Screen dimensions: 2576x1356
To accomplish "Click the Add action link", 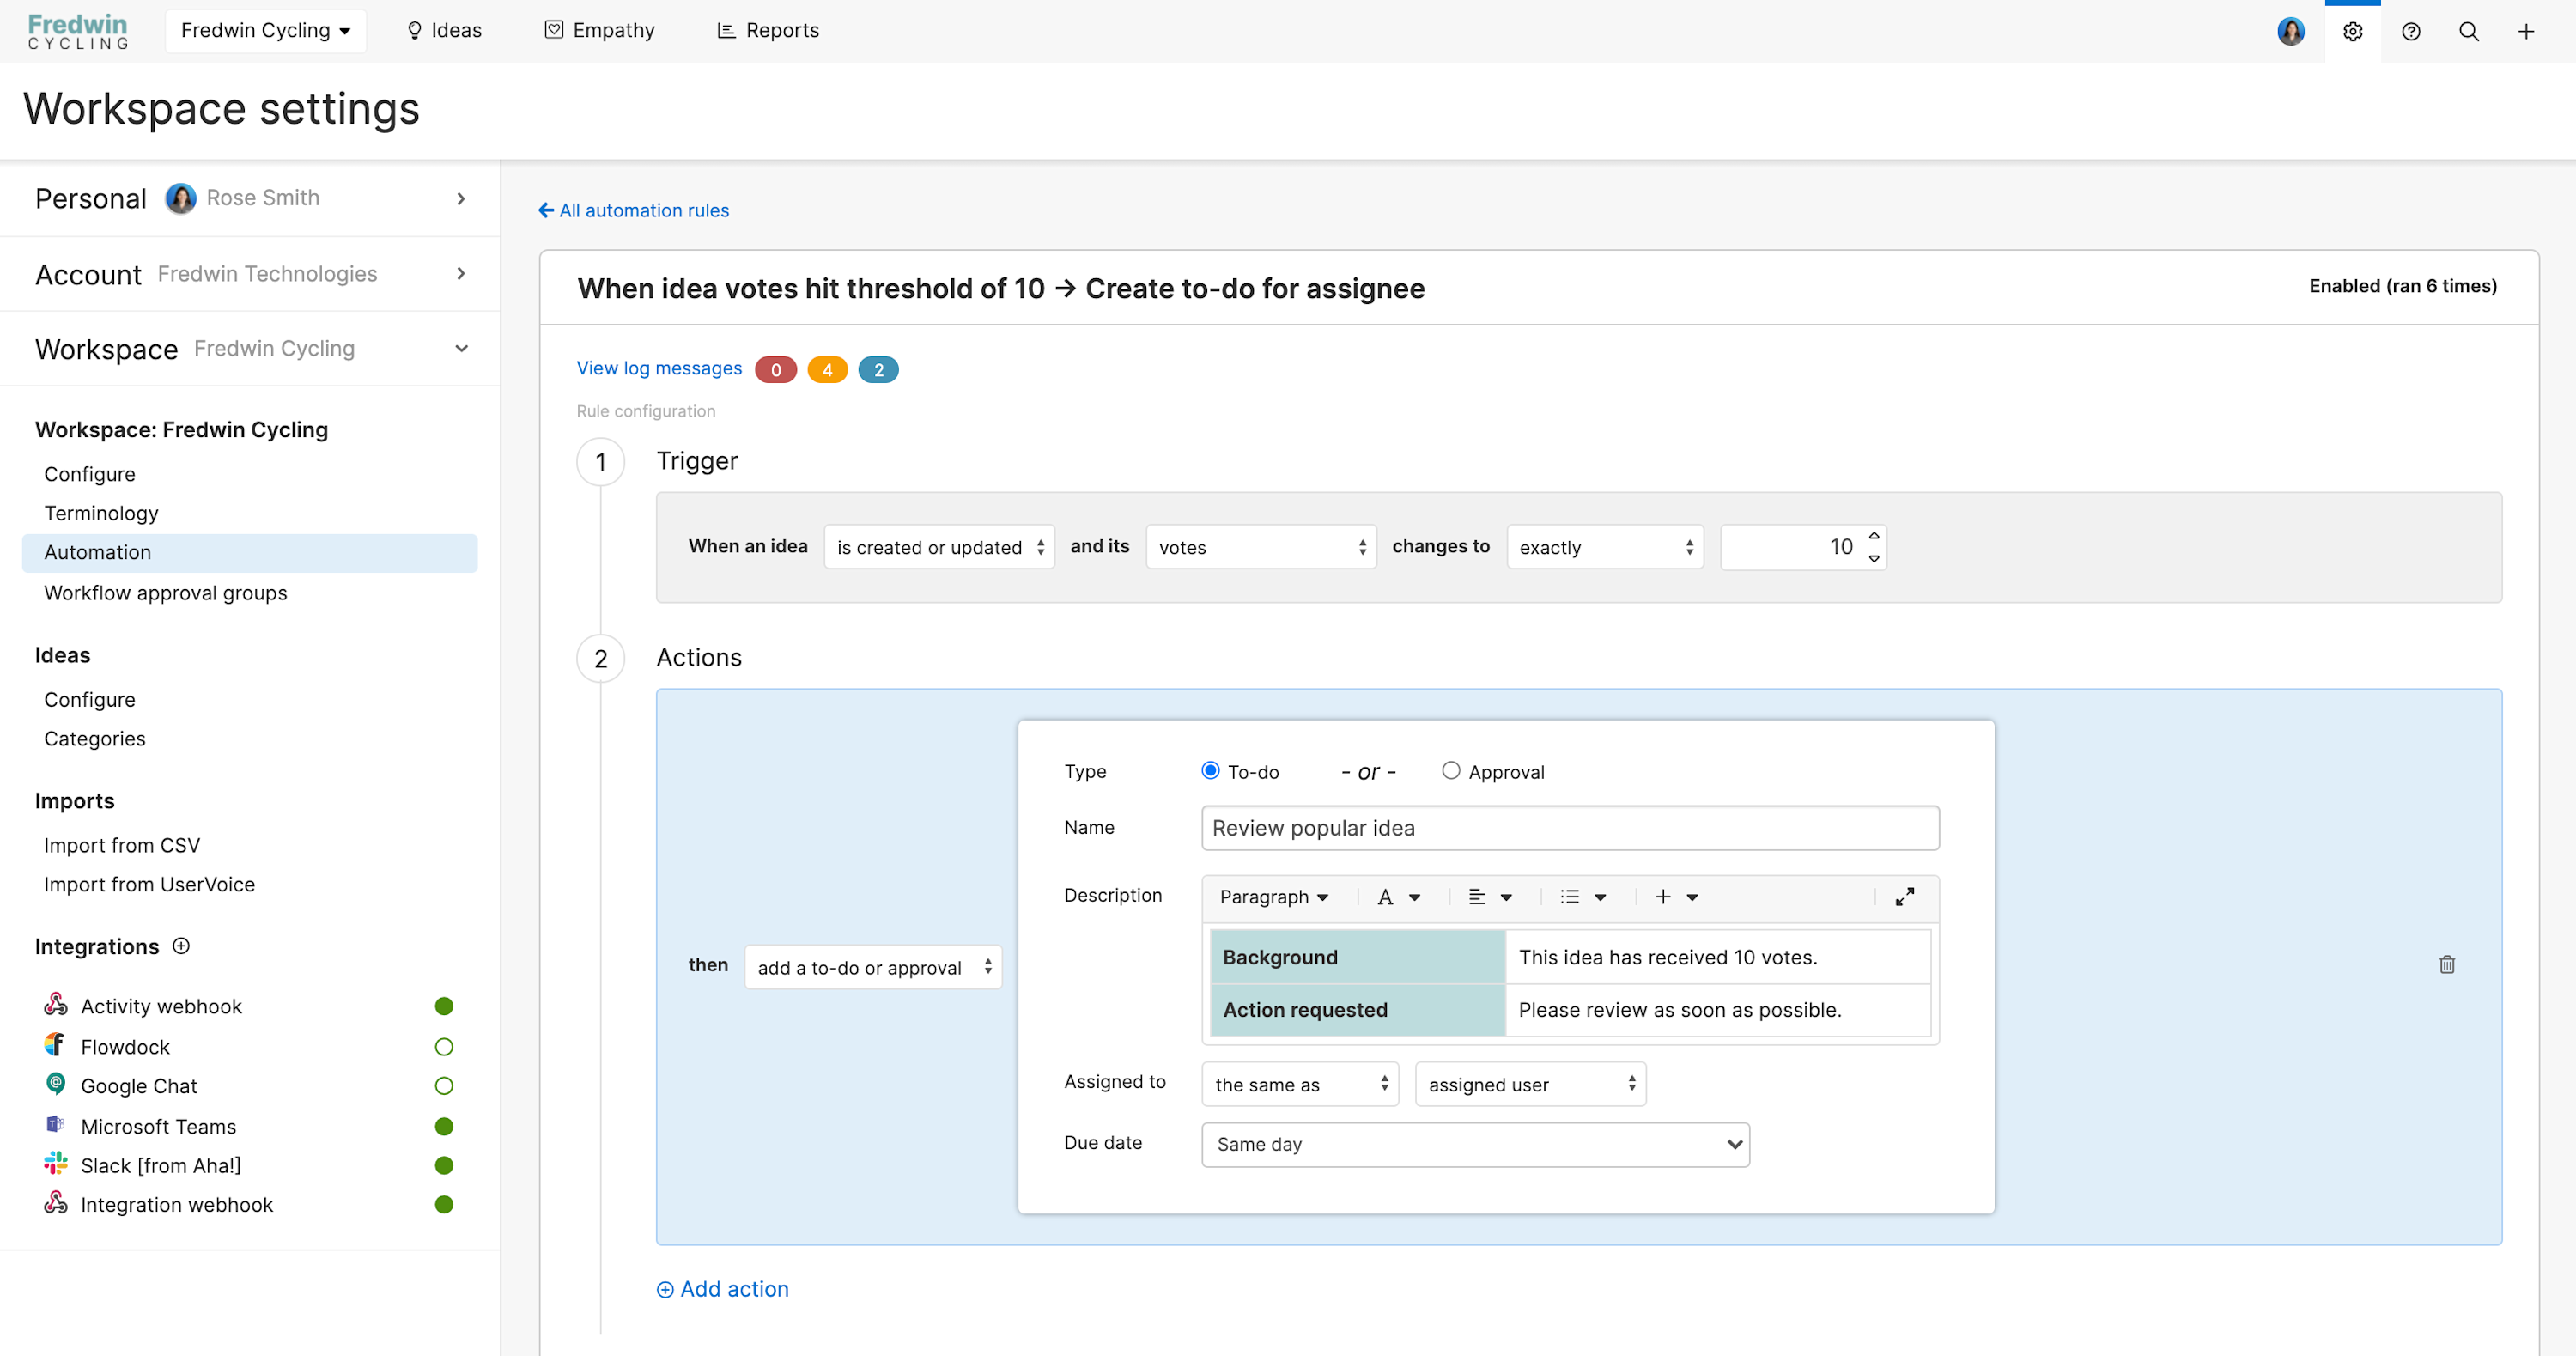I will pyautogui.click(x=722, y=1289).
